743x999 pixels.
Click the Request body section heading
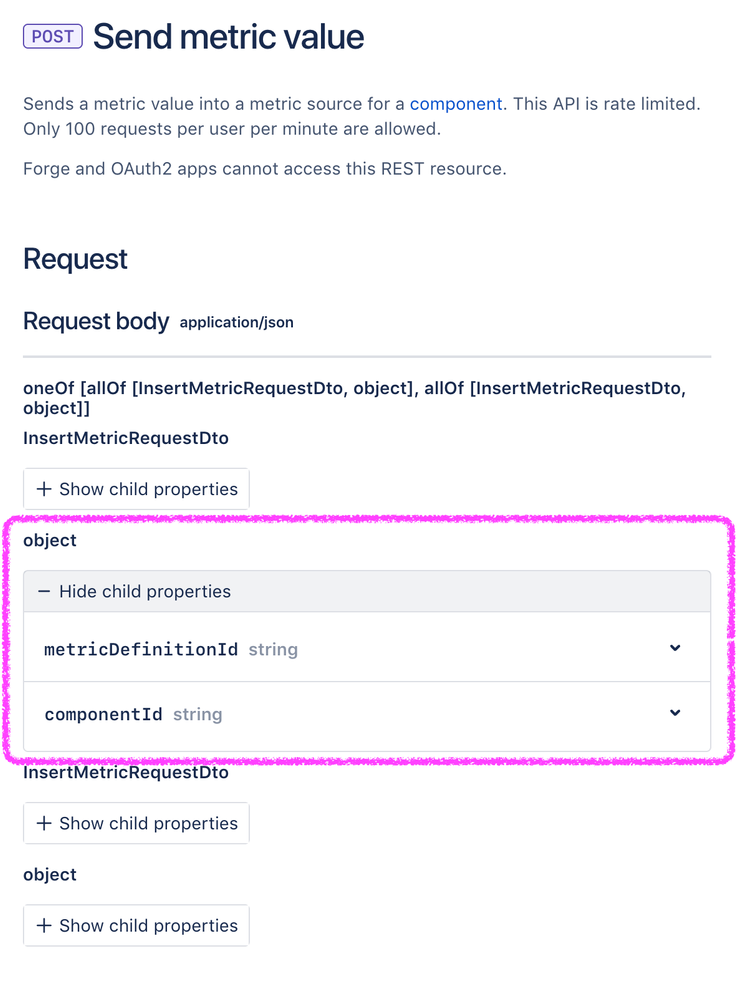96,321
